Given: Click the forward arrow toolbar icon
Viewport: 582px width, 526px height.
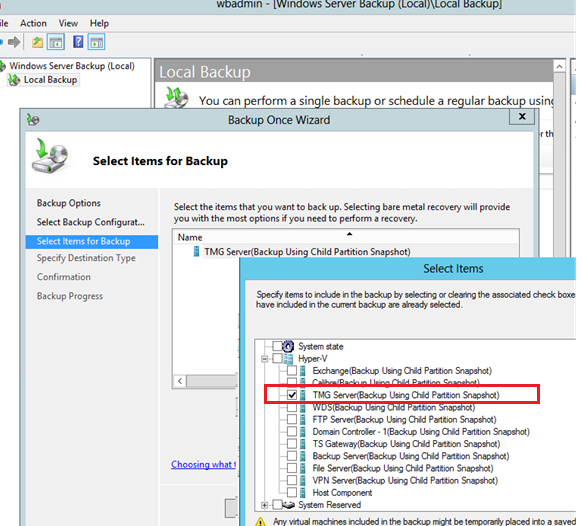Looking at the screenshot, I should [x=14, y=42].
